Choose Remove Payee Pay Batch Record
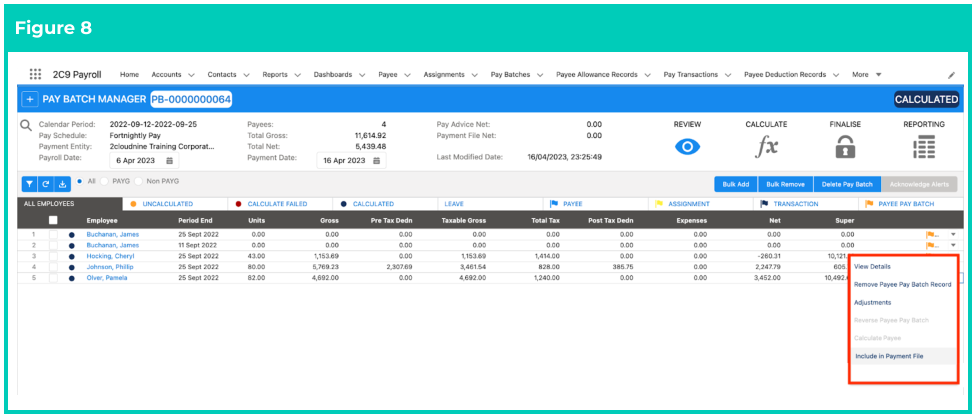Image resolution: width=976 pixels, height=418 pixels. click(x=903, y=284)
